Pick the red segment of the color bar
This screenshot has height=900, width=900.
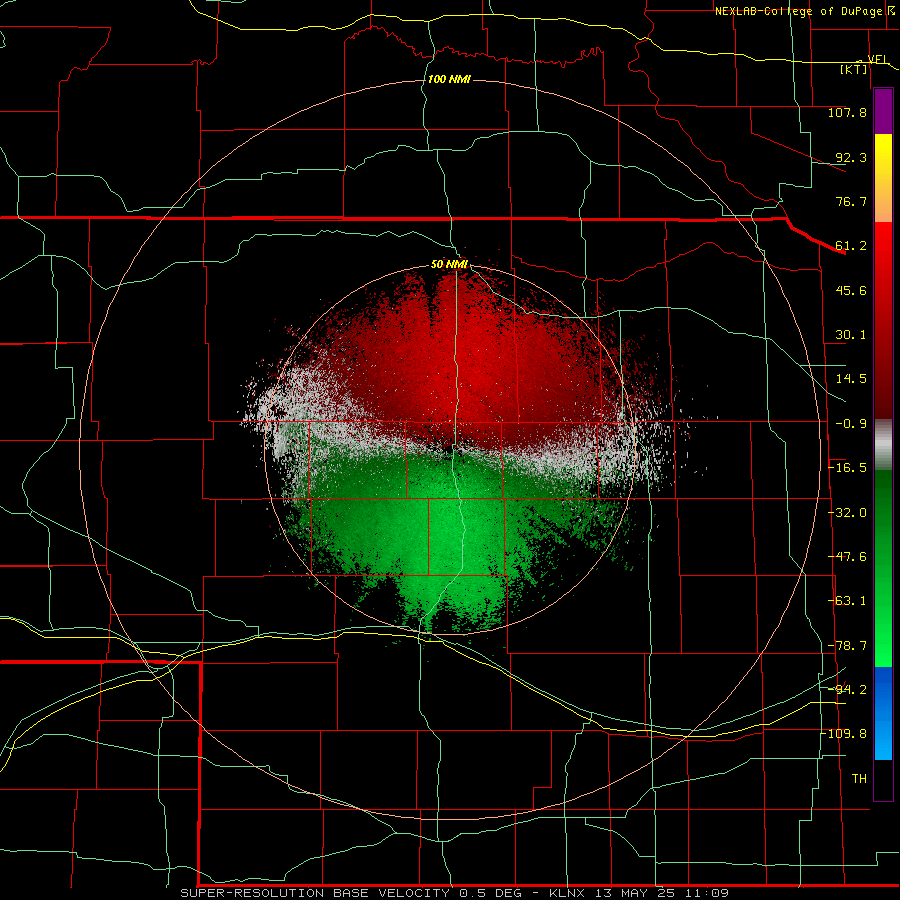coord(883,320)
